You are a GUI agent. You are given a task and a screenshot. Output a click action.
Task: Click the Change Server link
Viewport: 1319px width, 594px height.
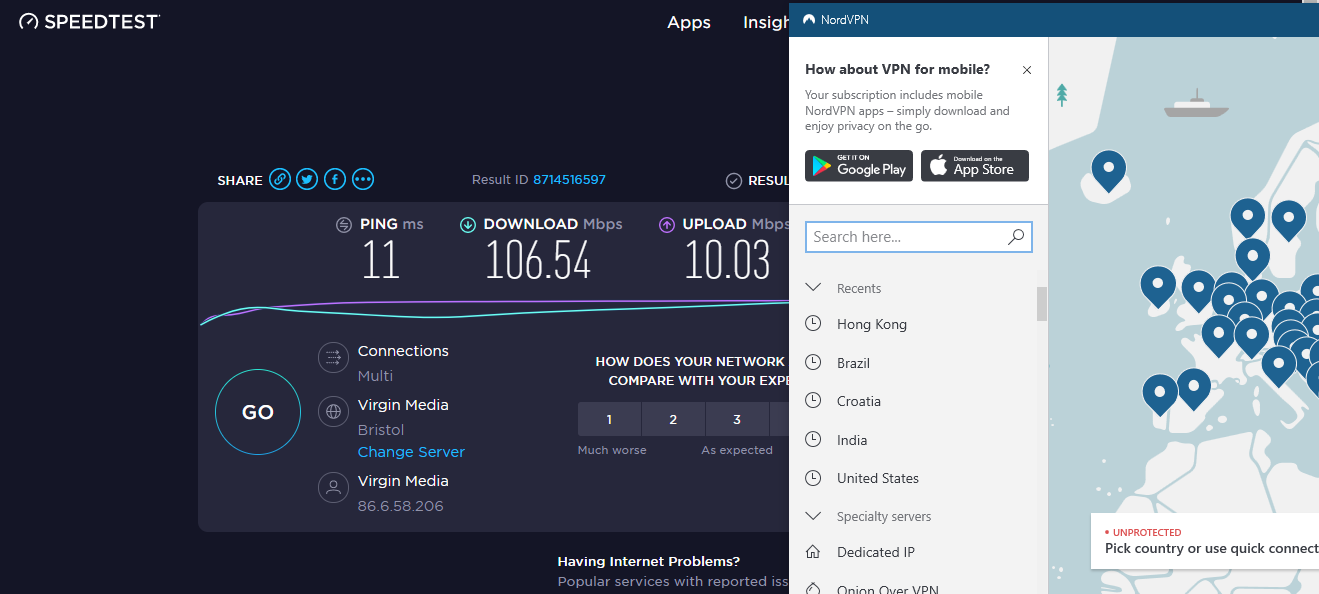[411, 452]
